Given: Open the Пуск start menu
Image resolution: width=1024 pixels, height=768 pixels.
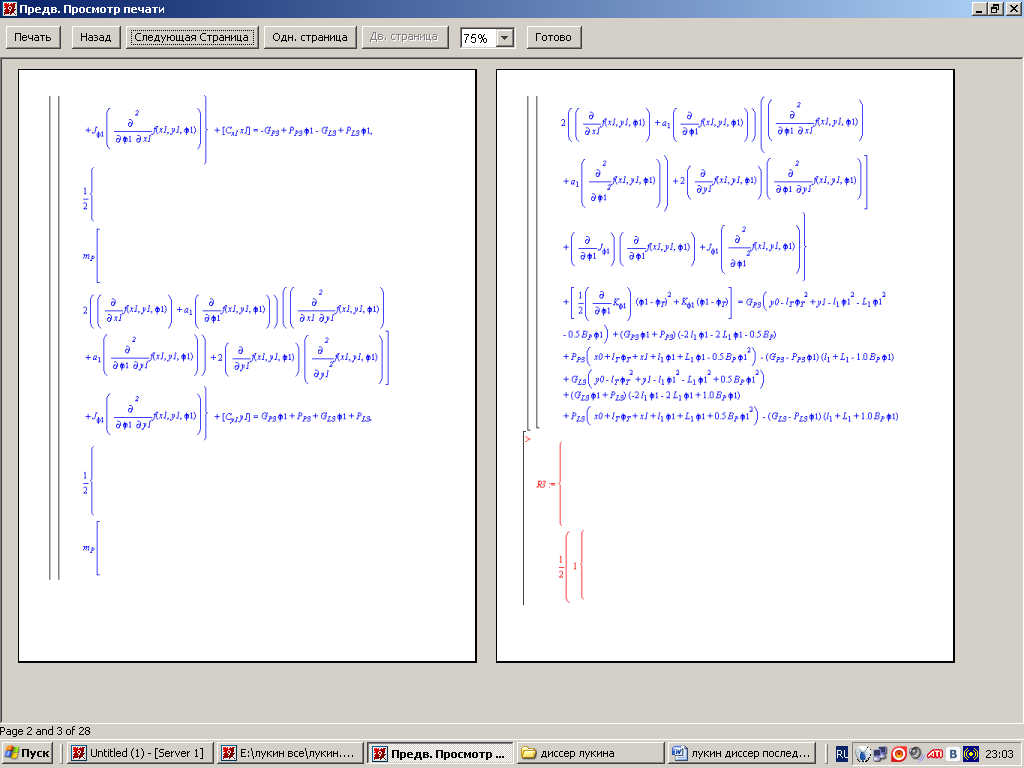Looking at the screenshot, I should (x=28, y=753).
